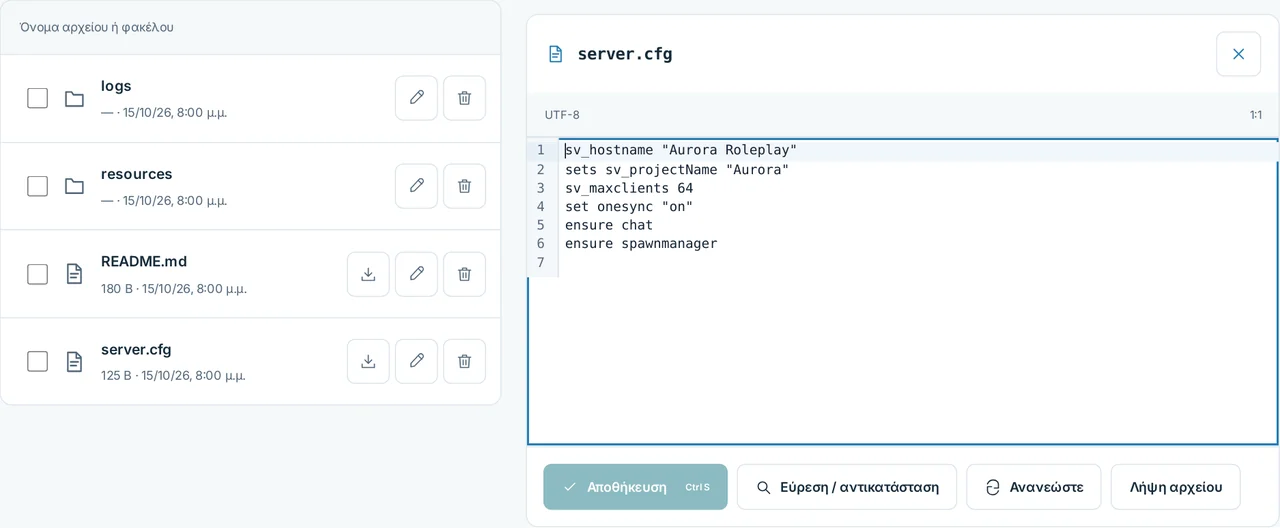Click the Ανανεώστε refresh button
The height and width of the screenshot is (528, 1280).
[x=1033, y=487]
